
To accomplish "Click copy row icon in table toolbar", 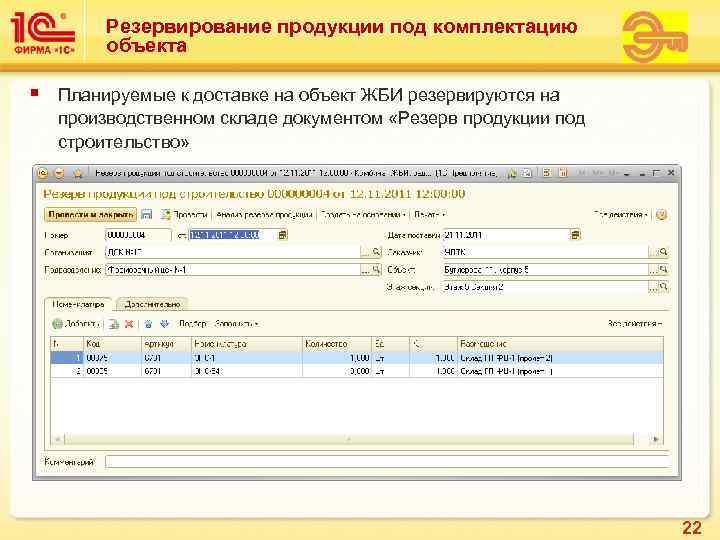I will tap(113, 324).
